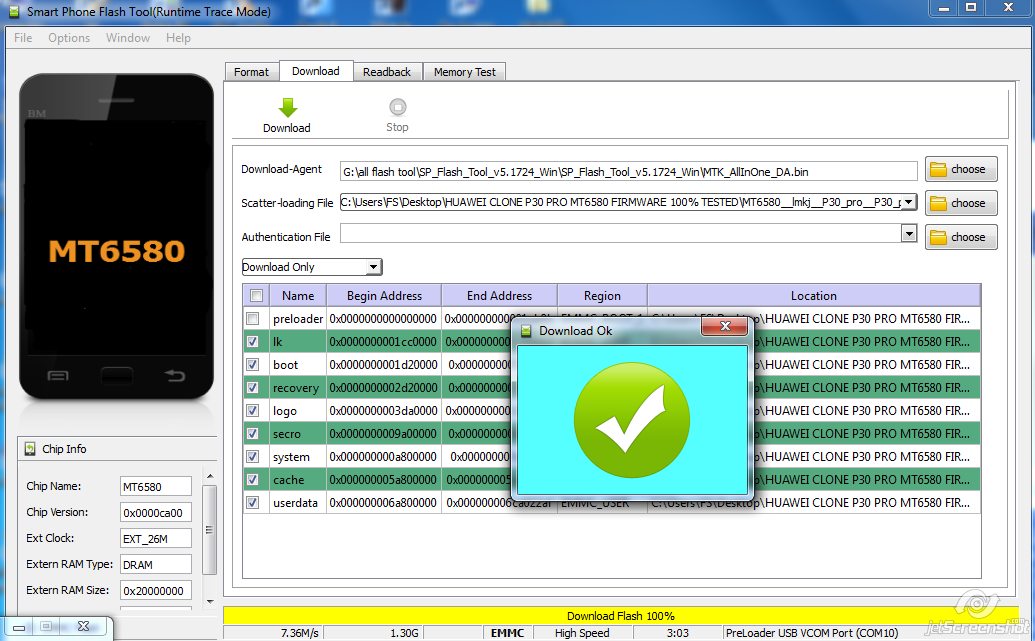Click the Chip Info panel icon
The width and height of the screenshot is (1035, 641).
(30, 449)
